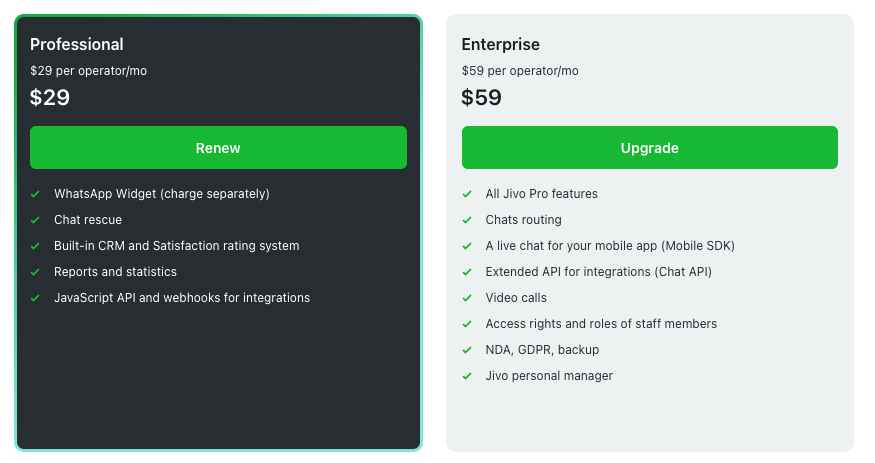Image resolution: width=875 pixels, height=463 pixels.
Task: Click checkmark next to All Jivo Pro features
Action: [467, 194]
